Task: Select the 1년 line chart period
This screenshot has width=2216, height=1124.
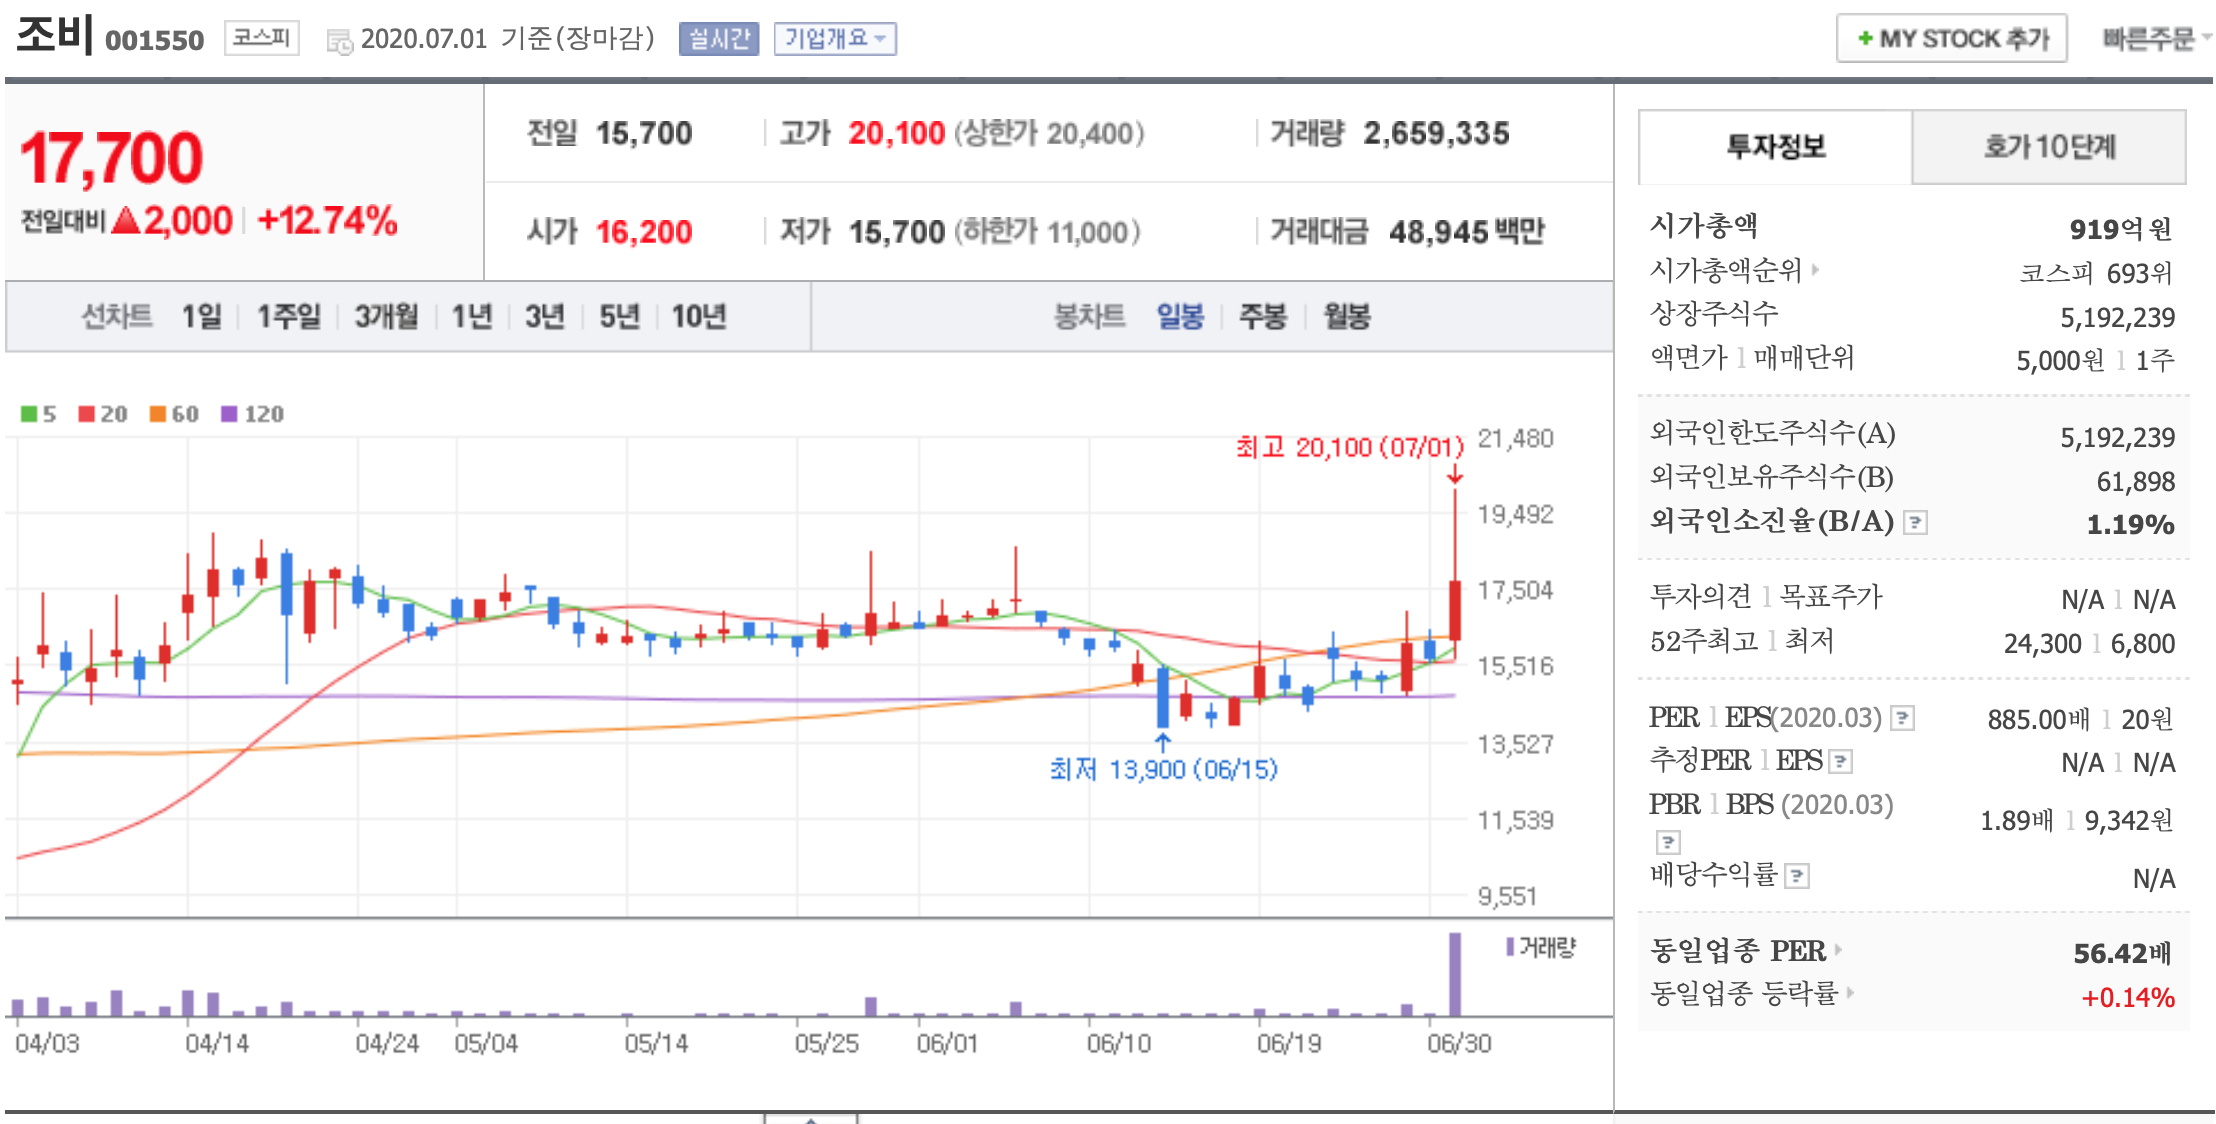Action: [471, 317]
